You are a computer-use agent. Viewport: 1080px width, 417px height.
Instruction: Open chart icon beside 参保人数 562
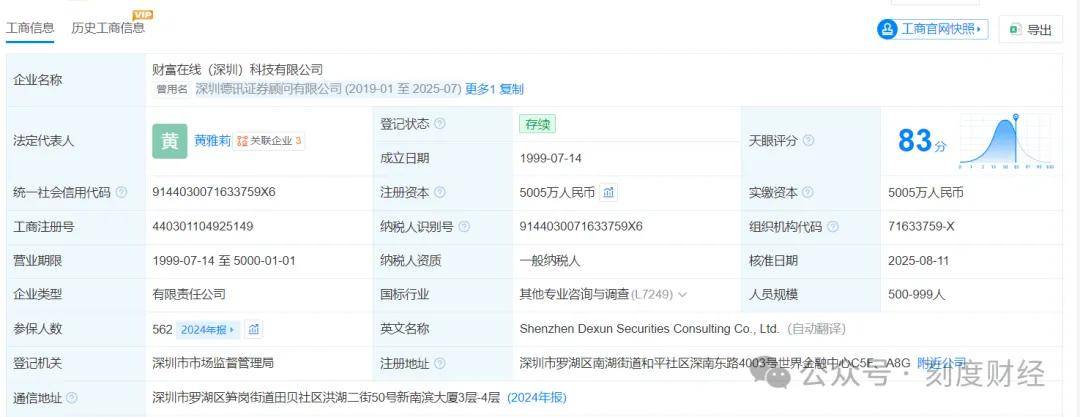point(254,329)
